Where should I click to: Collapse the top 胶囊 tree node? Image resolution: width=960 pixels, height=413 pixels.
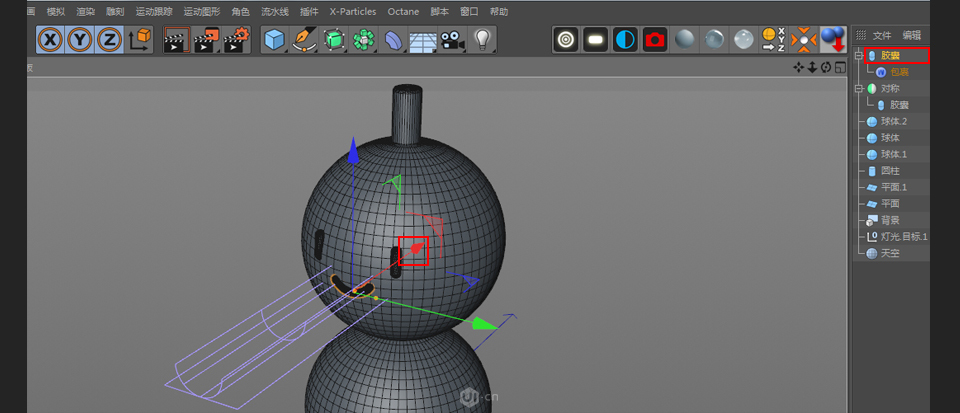click(859, 56)
